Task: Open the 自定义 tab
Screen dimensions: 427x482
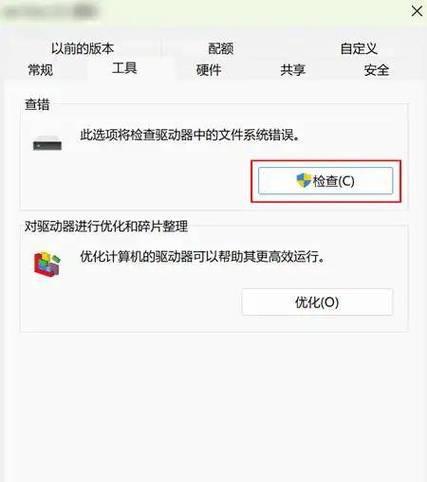Action: (359, 49)
